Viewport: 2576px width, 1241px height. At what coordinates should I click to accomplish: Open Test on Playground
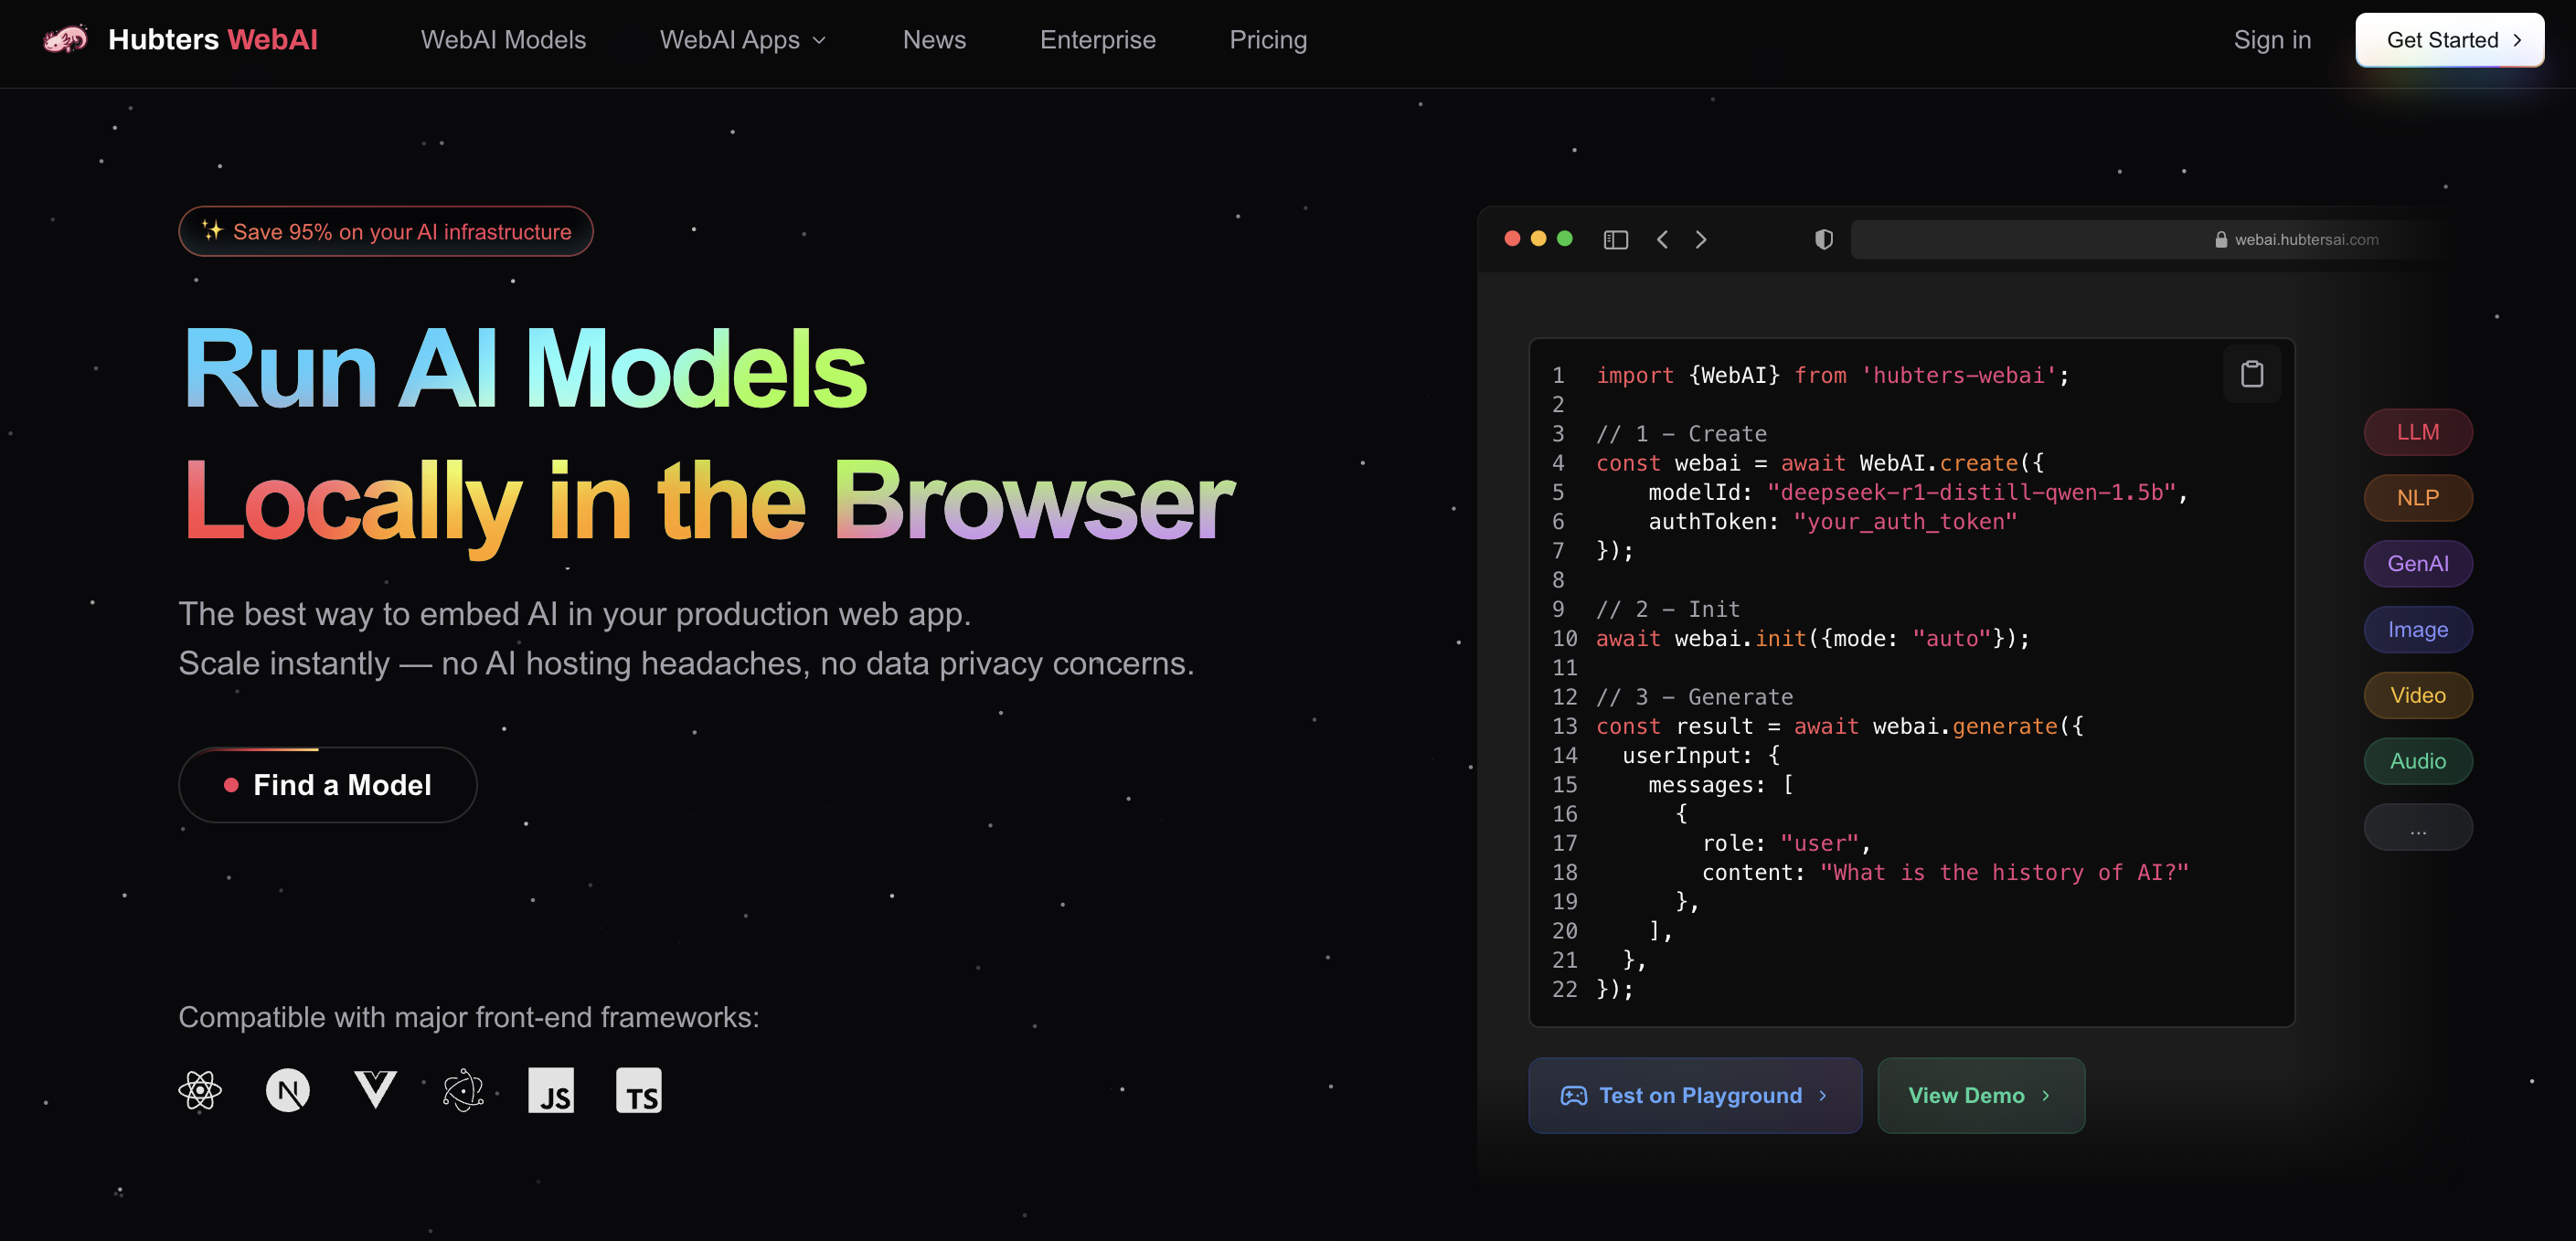point(1694,1095)
